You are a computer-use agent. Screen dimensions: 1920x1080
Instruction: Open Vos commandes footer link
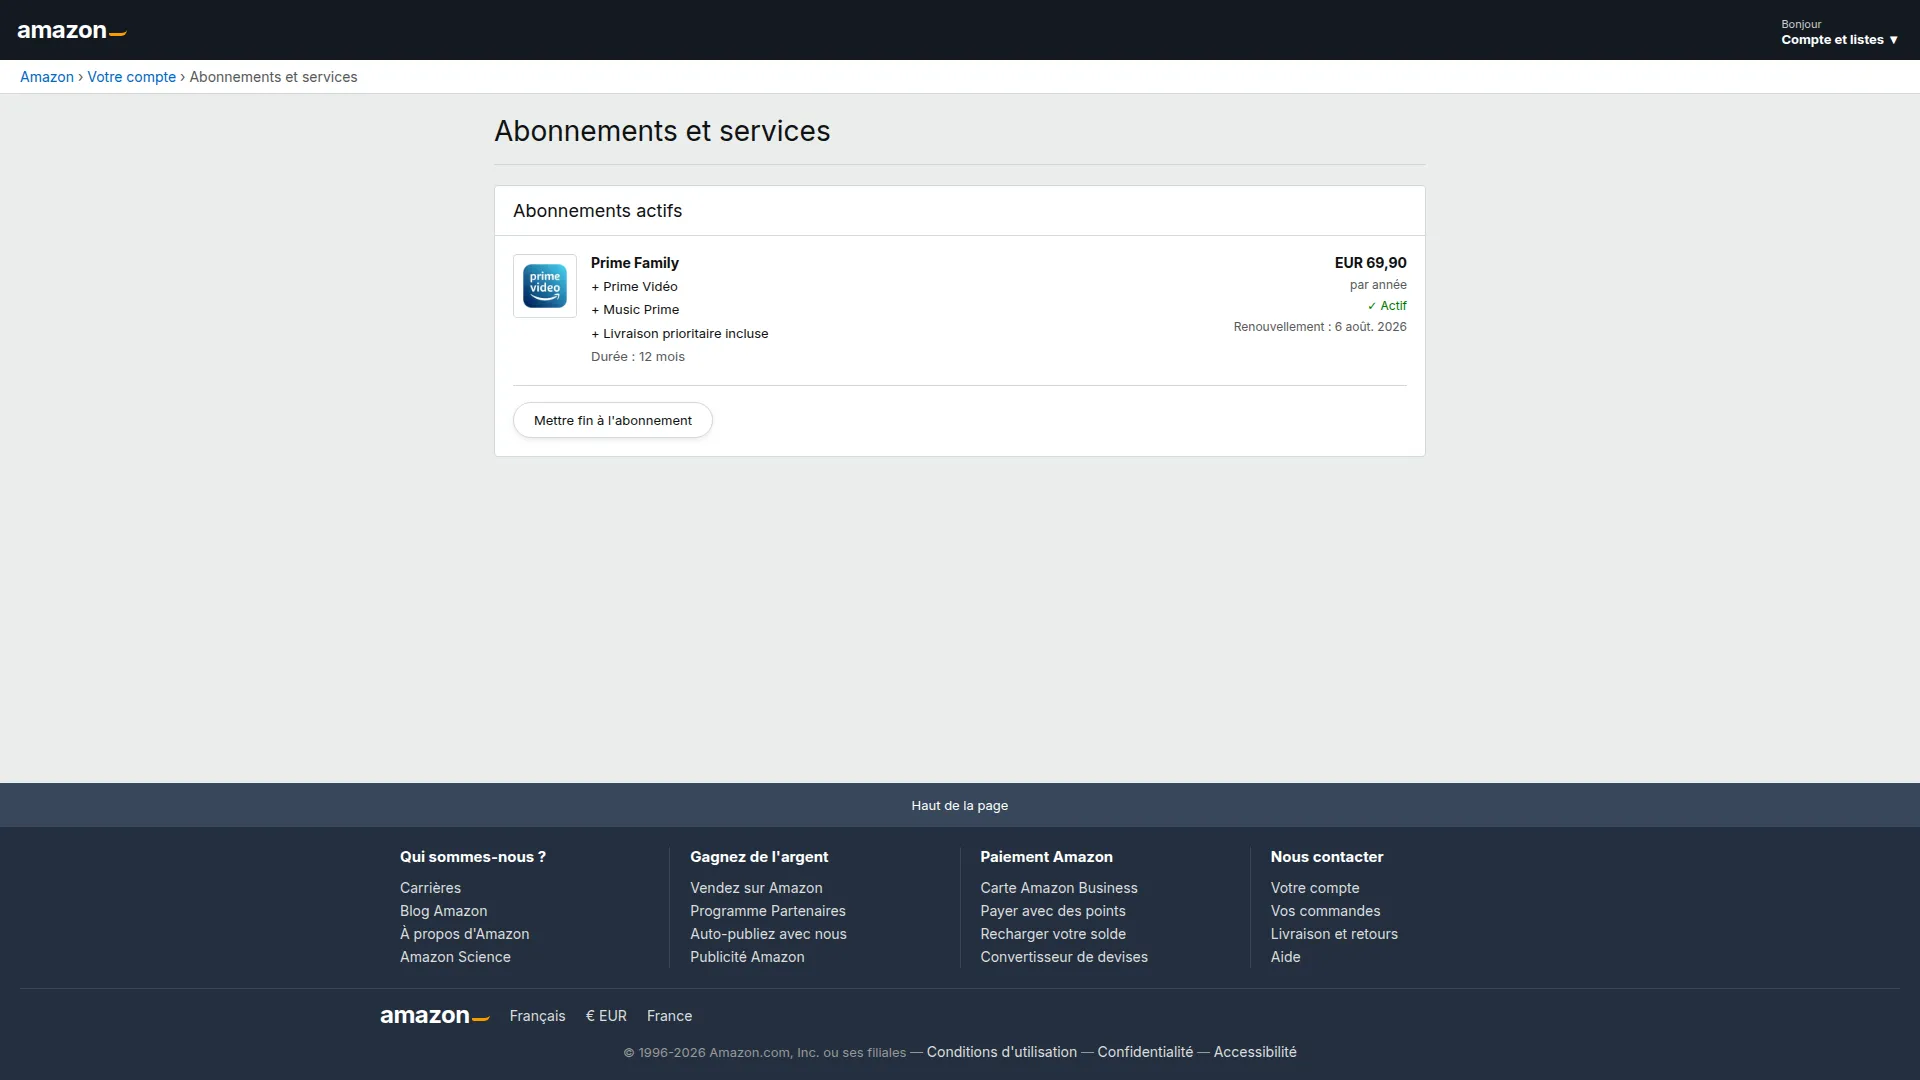pyautogui.click(x=1325, y=911)
